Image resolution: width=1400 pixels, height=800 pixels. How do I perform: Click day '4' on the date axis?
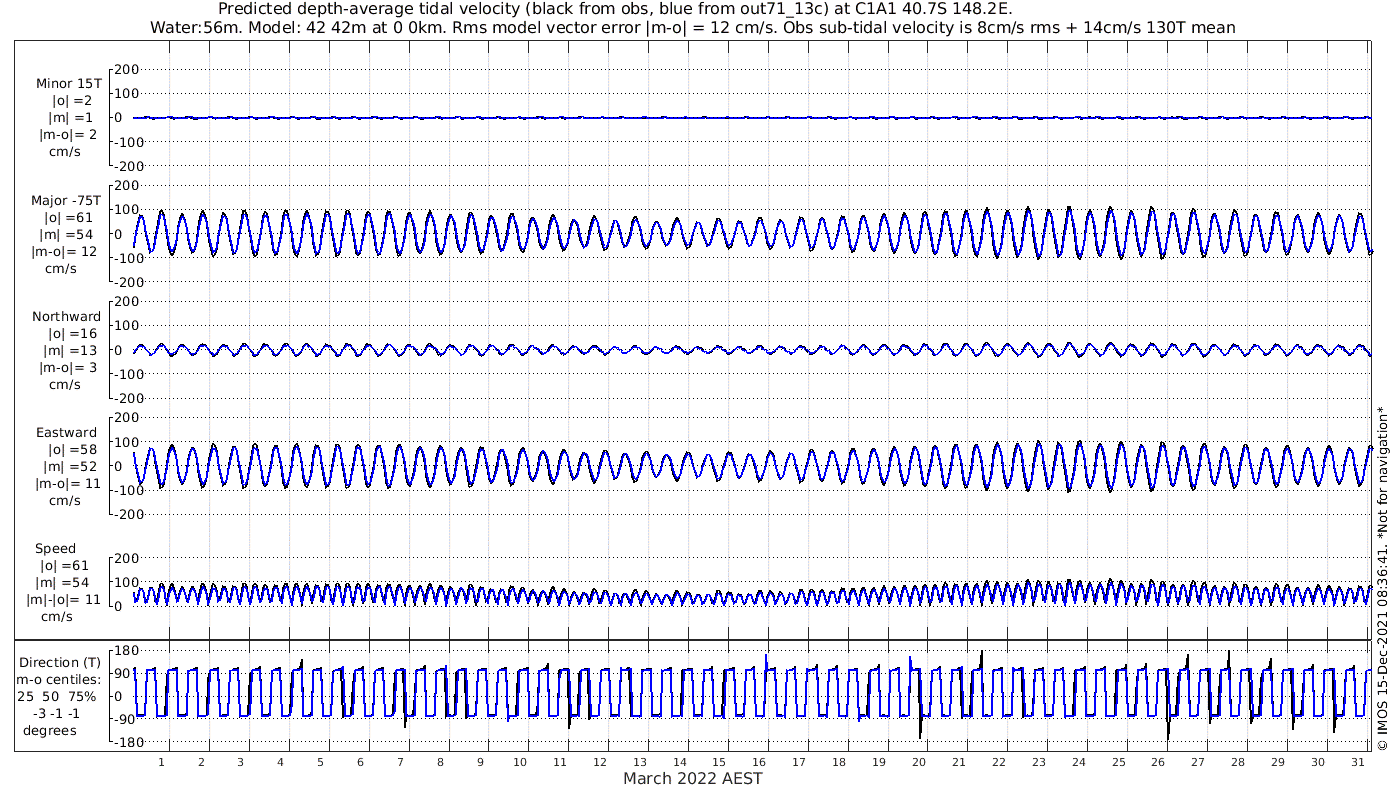(x=281, y=762)
